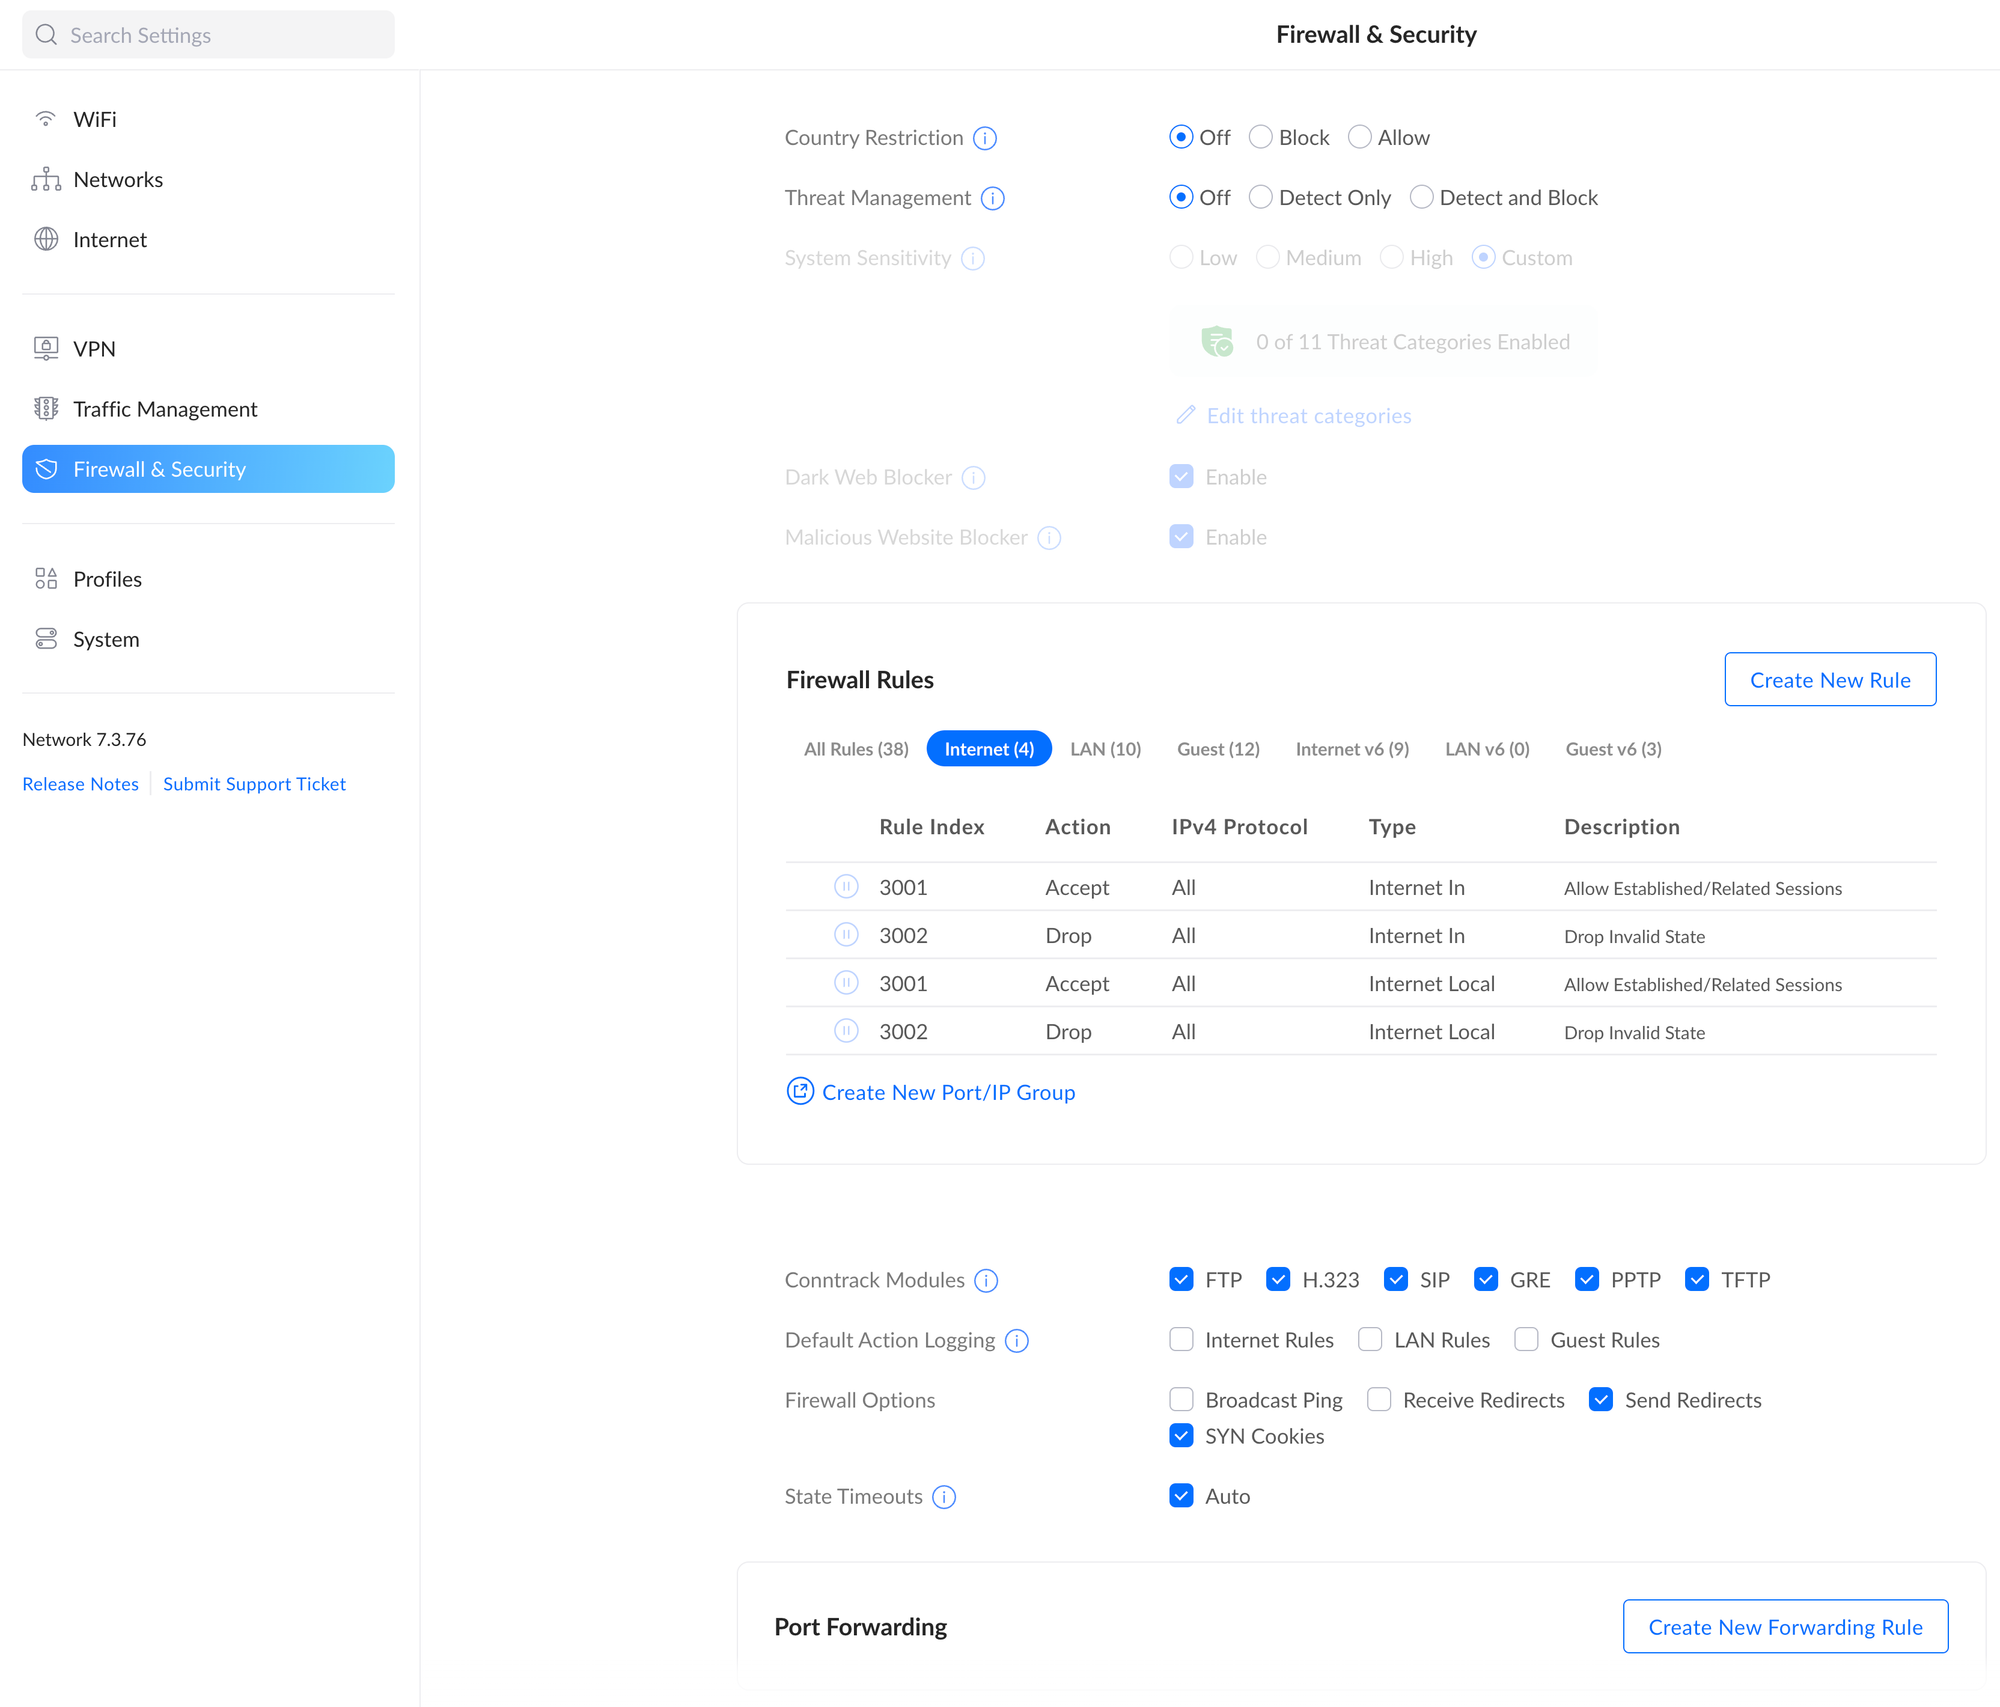
Task: Click the Networks topology icon
Action: (46, 180)
